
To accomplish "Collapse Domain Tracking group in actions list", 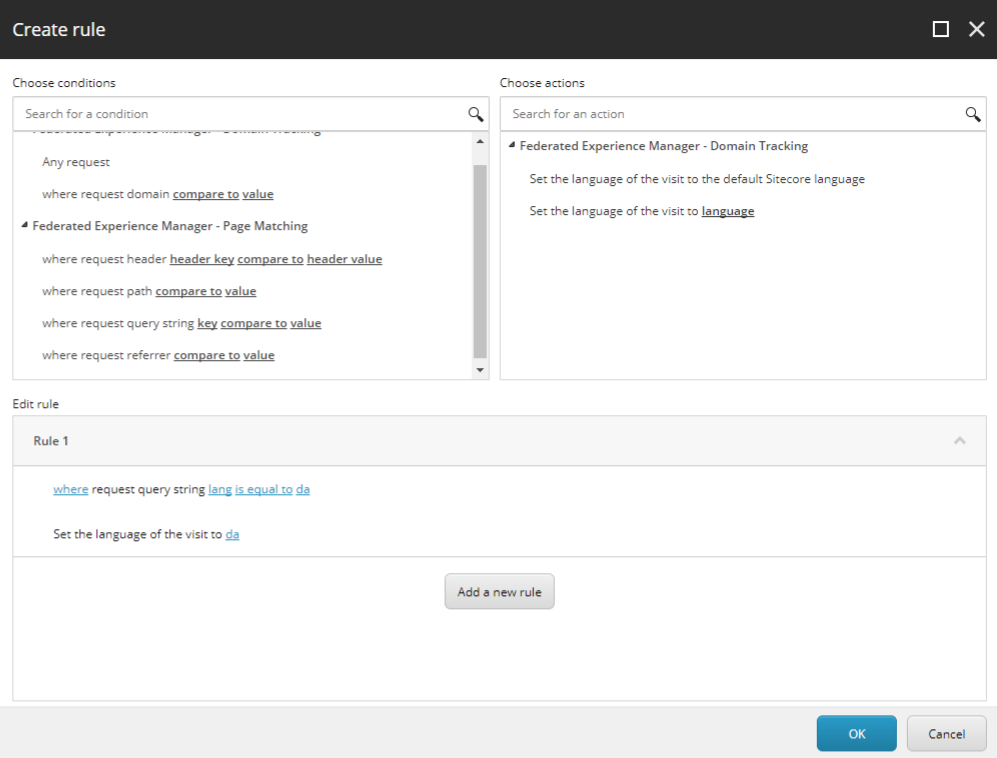I will click(x=512, y=146).
